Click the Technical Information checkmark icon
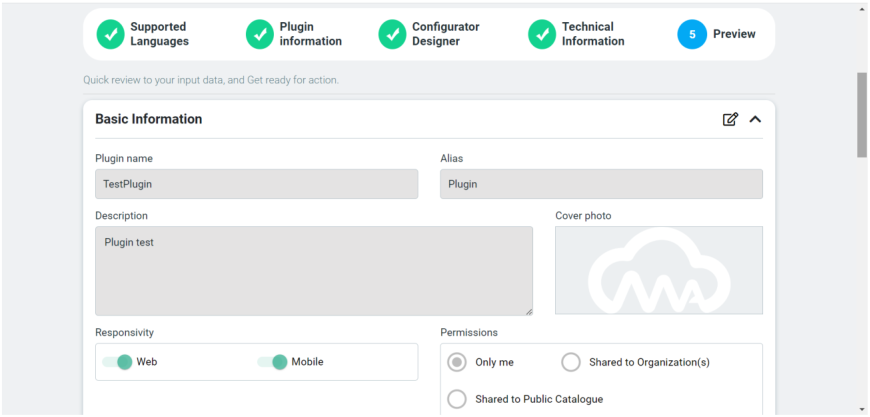 pyautogui.click(x=542, y=34)
